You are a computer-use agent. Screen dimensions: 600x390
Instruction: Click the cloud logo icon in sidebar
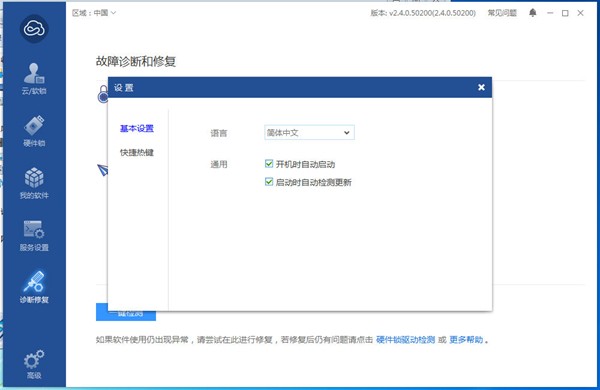34,29
